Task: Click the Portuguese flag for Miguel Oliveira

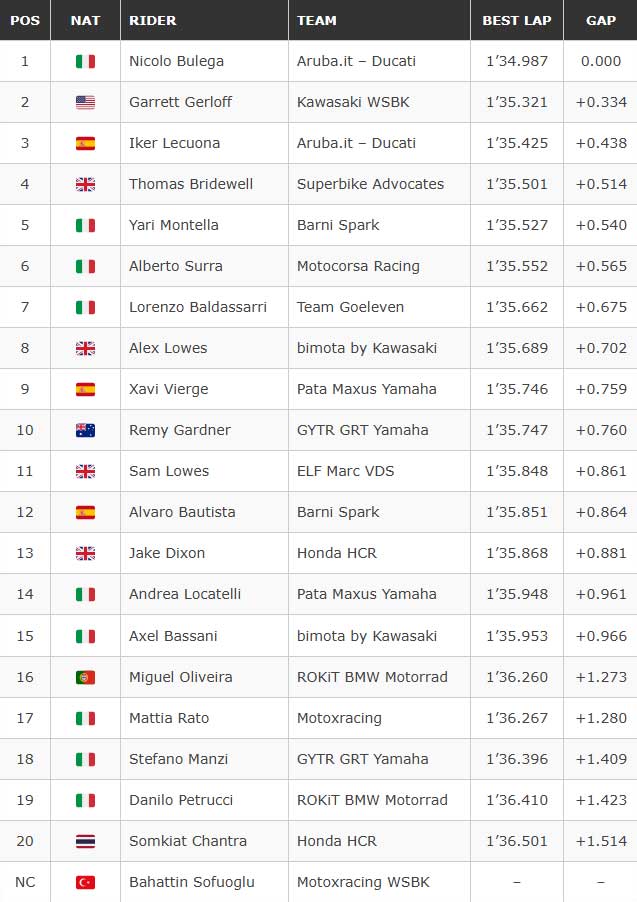Action: [85, 677]
